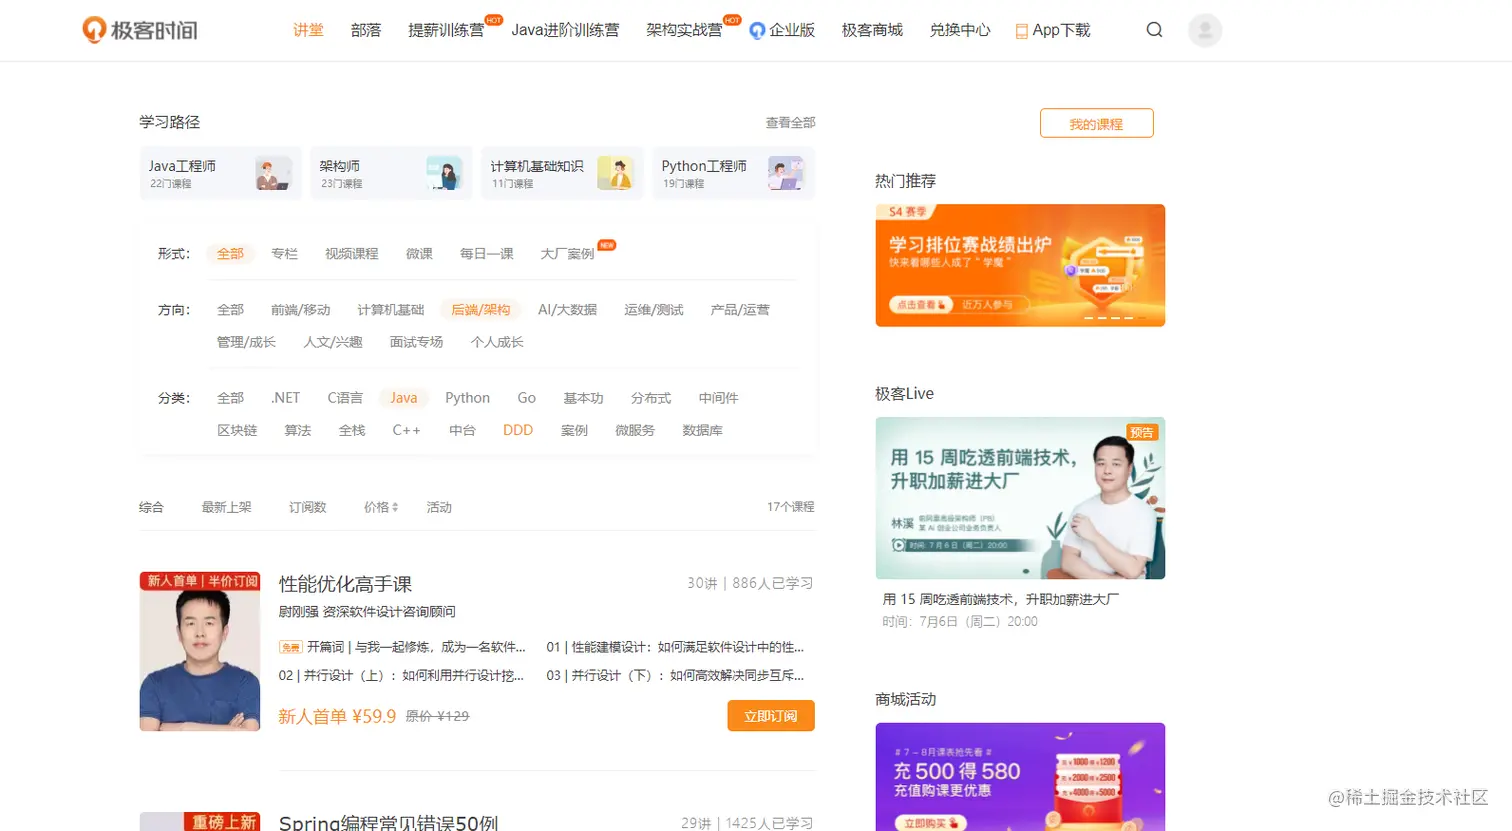Open the 计算机基础知识 learning path card
The height and width of the screenshot is (831, 1512).
pyautogui.click(x=562, y=173)
